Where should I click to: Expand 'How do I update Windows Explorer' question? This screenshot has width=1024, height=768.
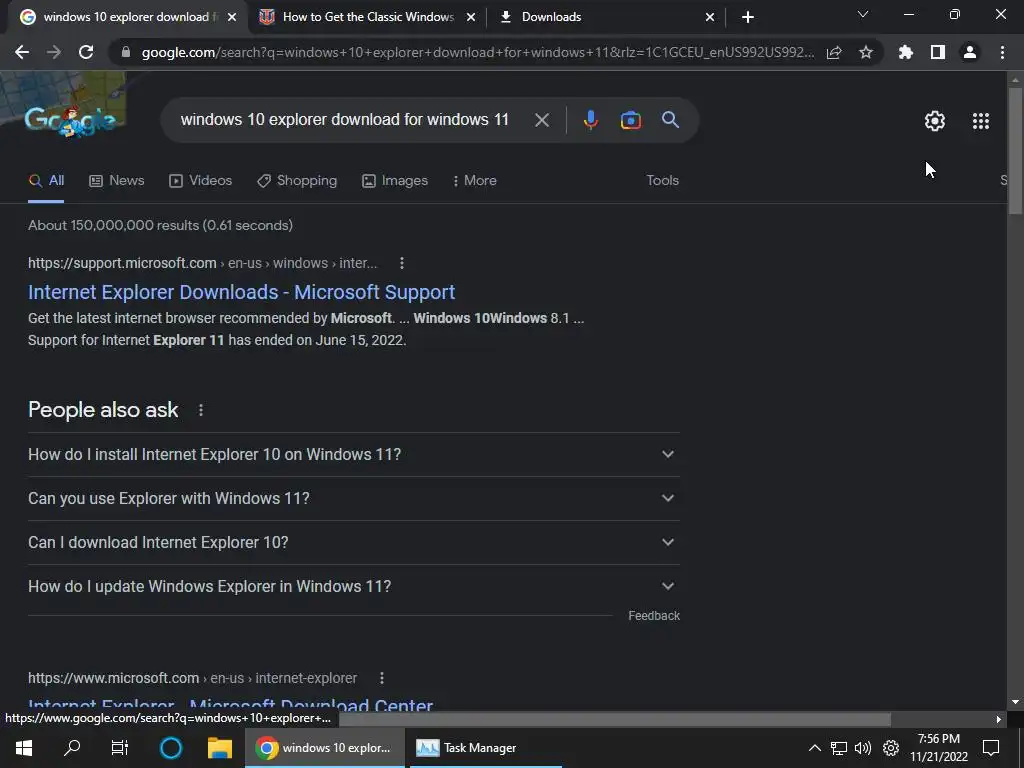354,586
